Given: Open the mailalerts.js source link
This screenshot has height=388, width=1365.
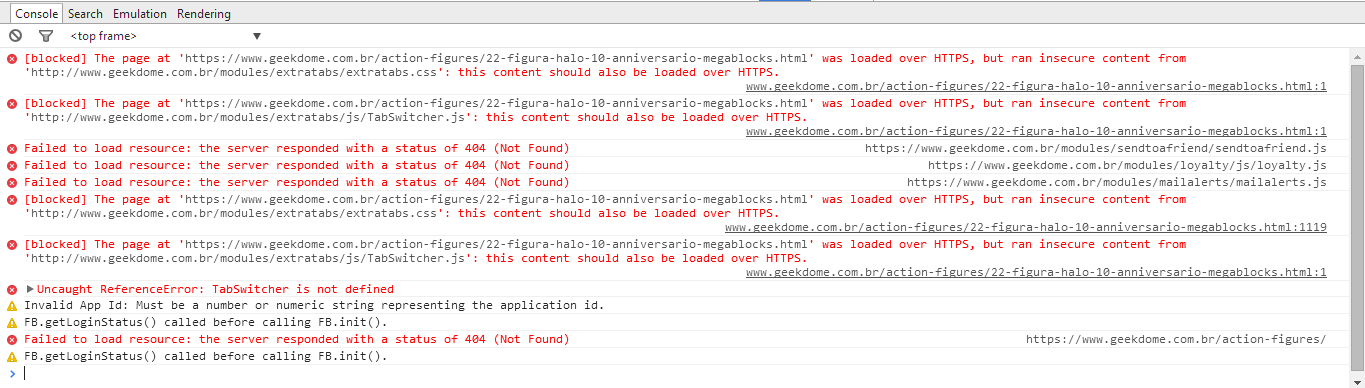Looking at the screenshot, I should [1117, 183].
